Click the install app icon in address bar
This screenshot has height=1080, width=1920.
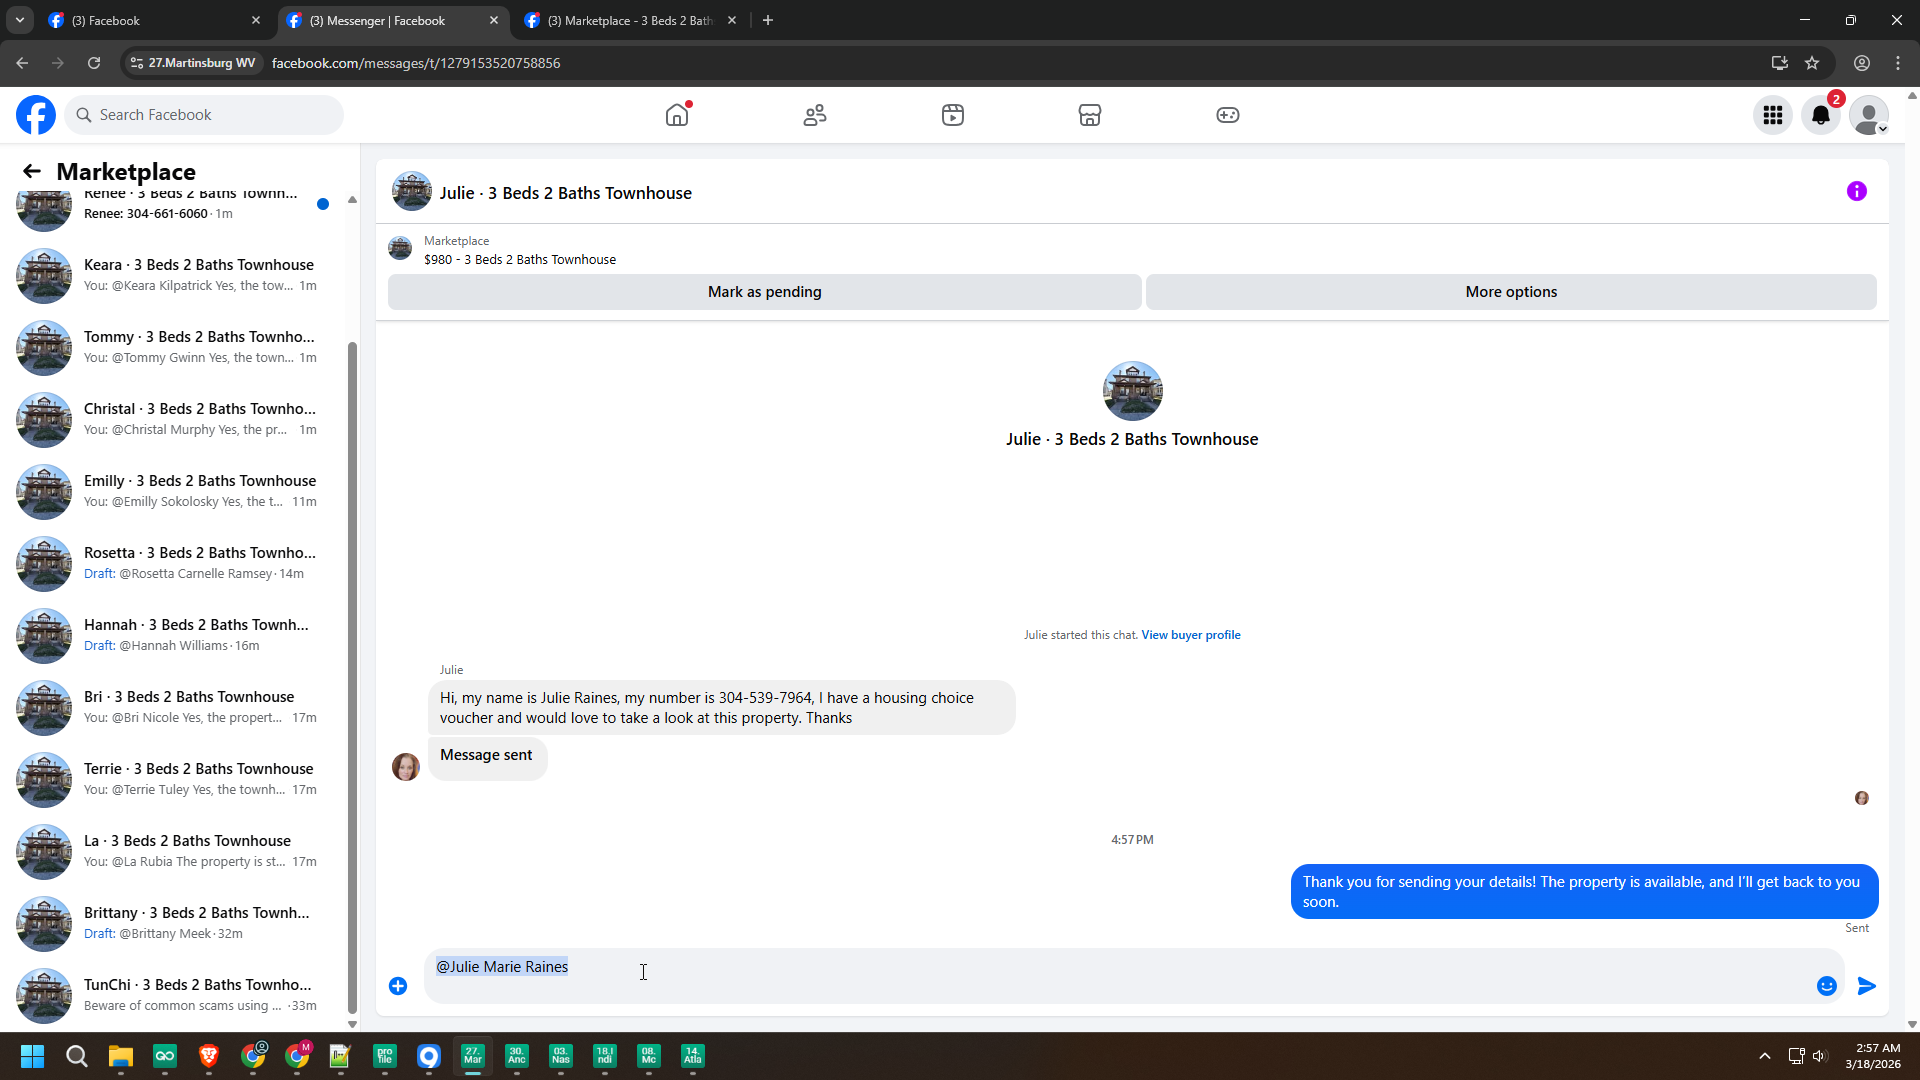[x=1780, y=63]
